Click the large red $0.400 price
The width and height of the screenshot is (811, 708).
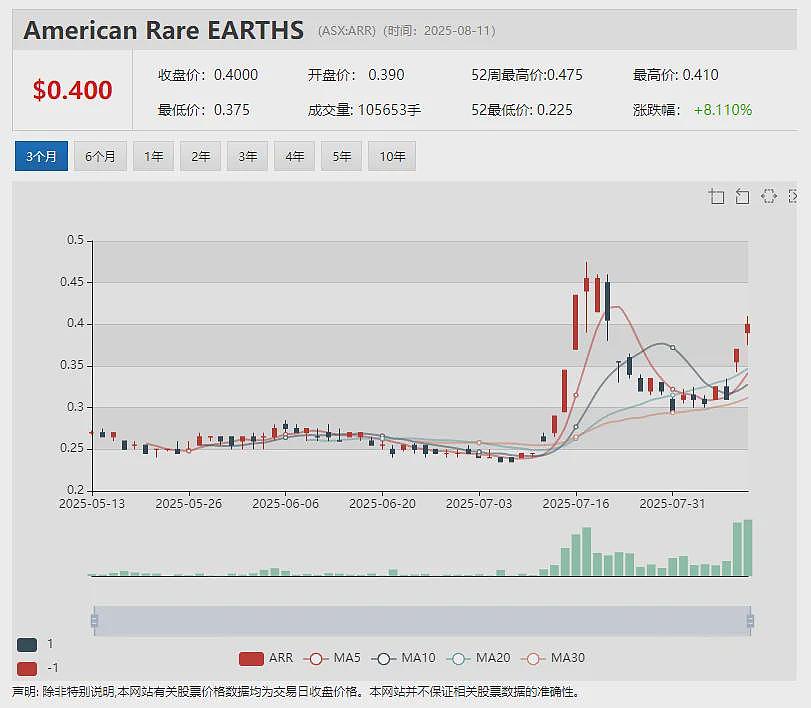click(72, 90)
